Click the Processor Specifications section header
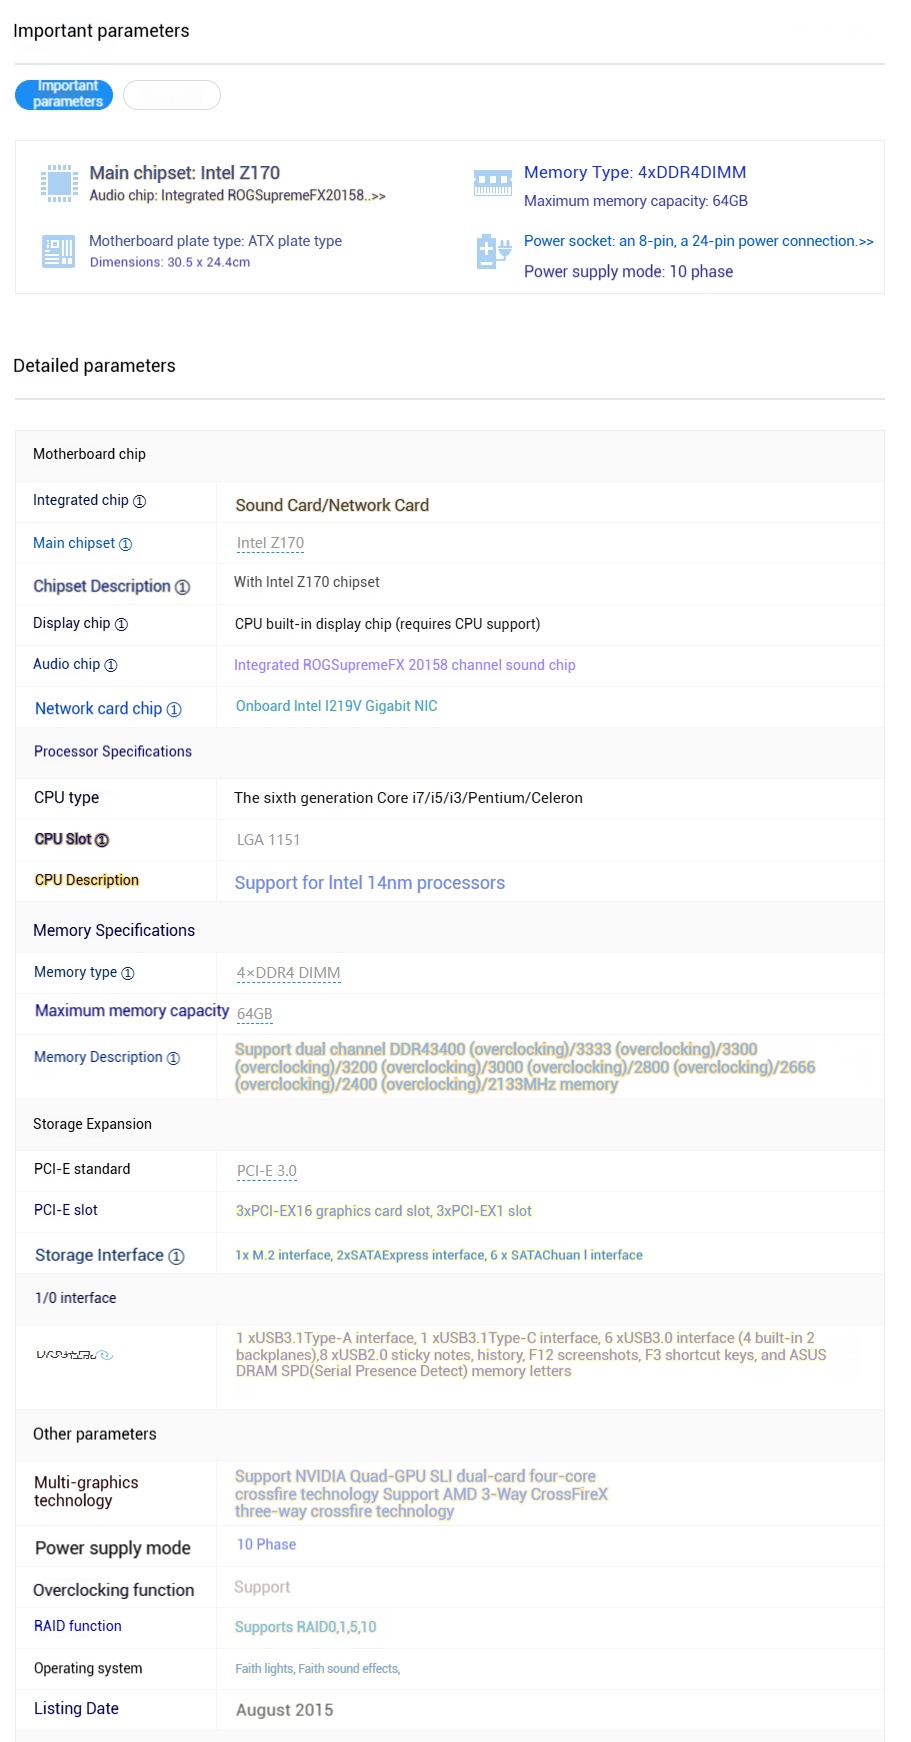The width and height of the screenshot is (911, 1742). 113,752
